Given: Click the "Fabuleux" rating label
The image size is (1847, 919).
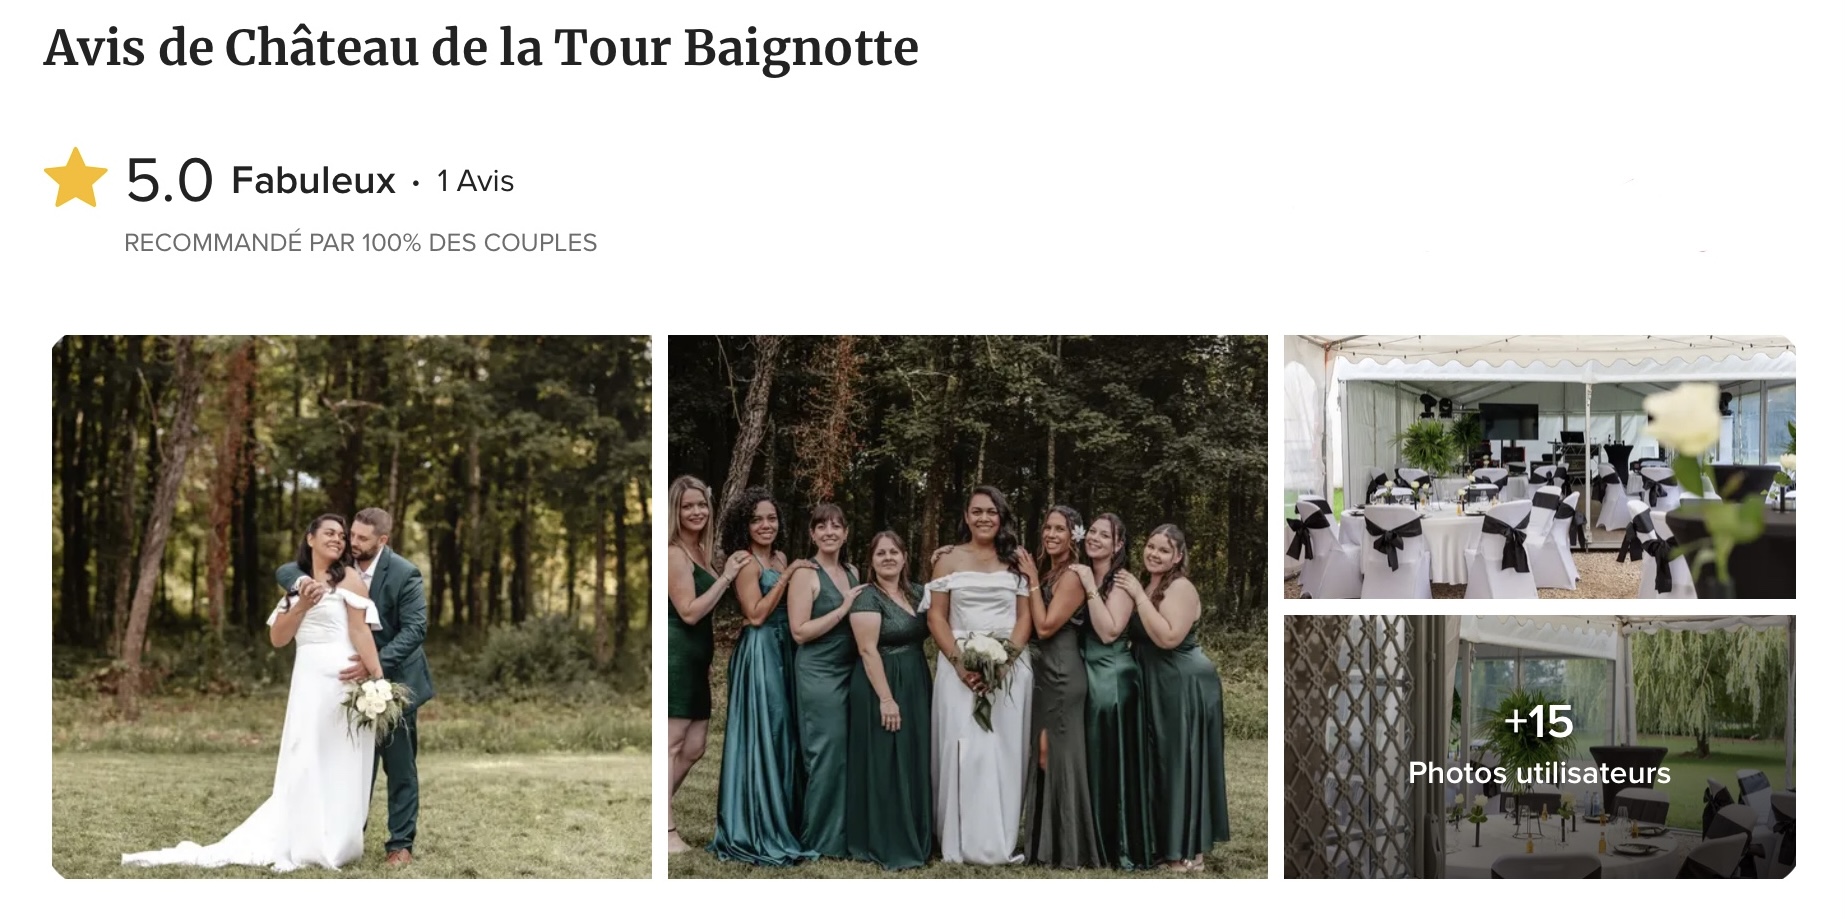Looking at the screenshot, I should tap(313, 181).
